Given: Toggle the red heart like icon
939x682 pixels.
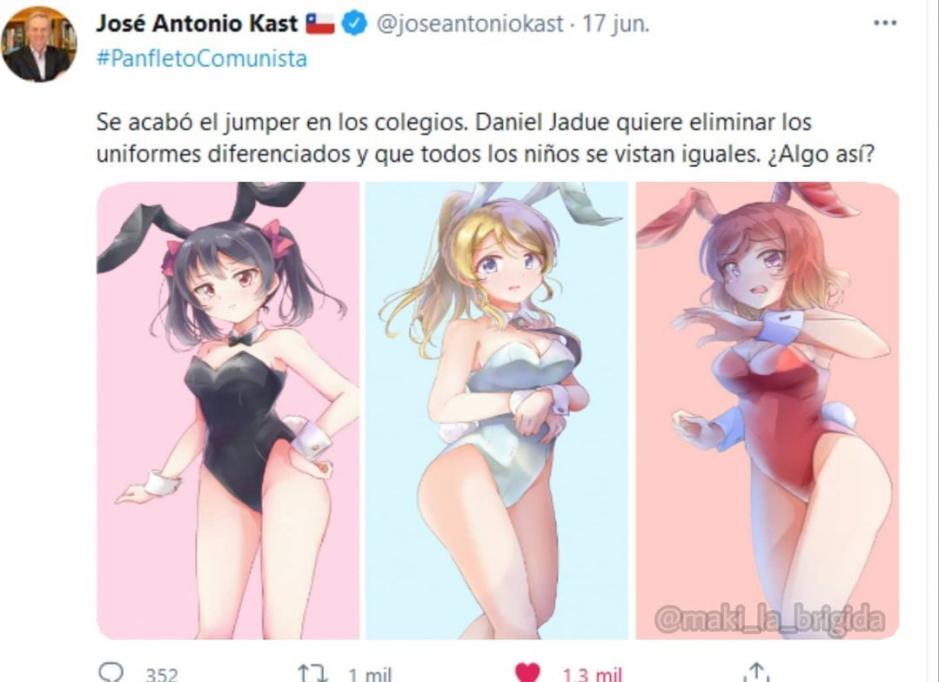Looking at the screenshot, I should click(527, 673).
